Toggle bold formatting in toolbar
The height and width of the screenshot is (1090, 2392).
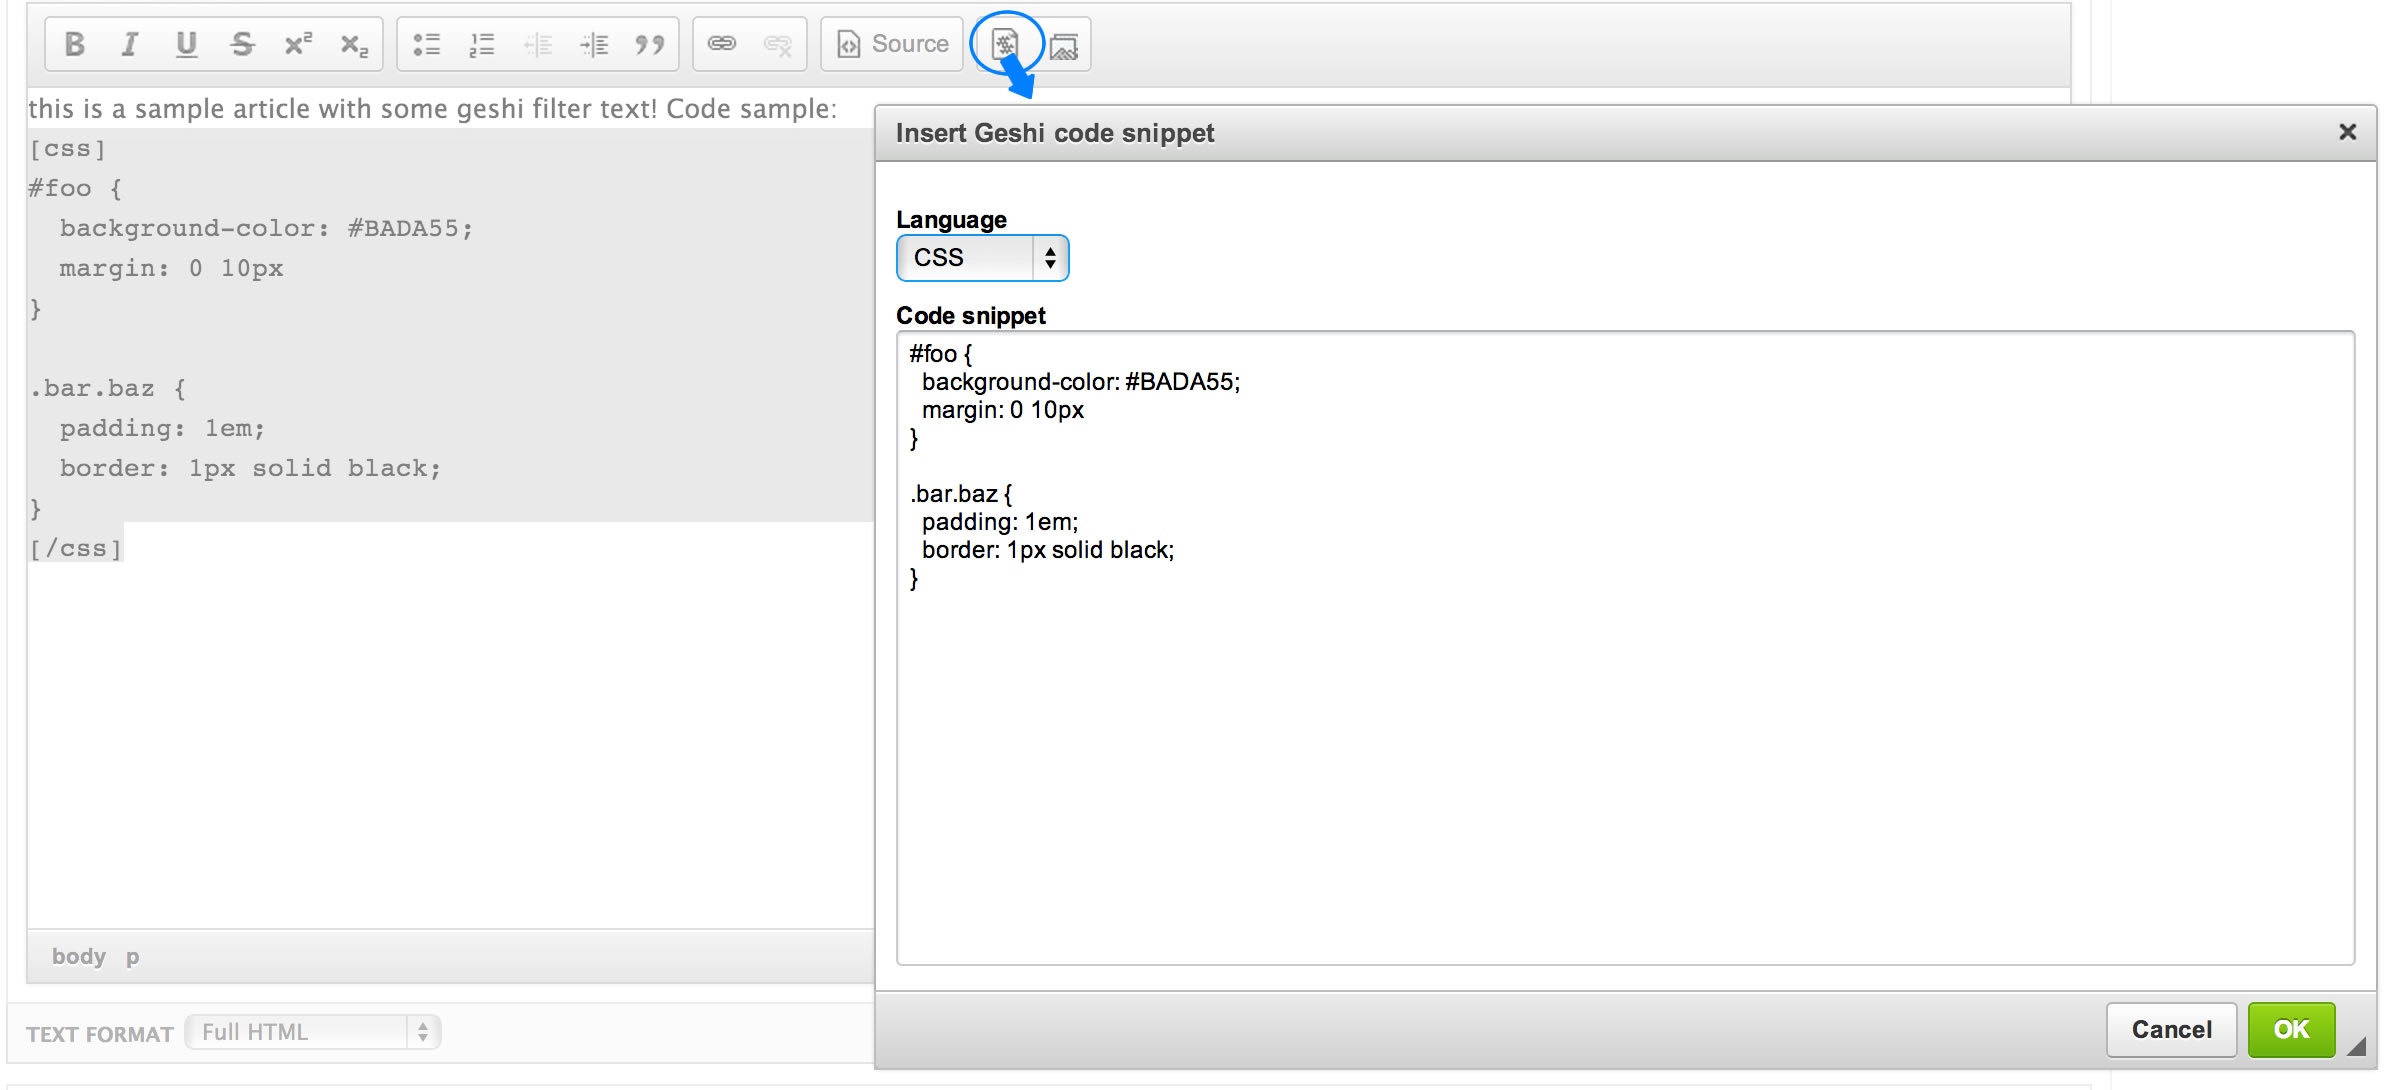(74, 44)
